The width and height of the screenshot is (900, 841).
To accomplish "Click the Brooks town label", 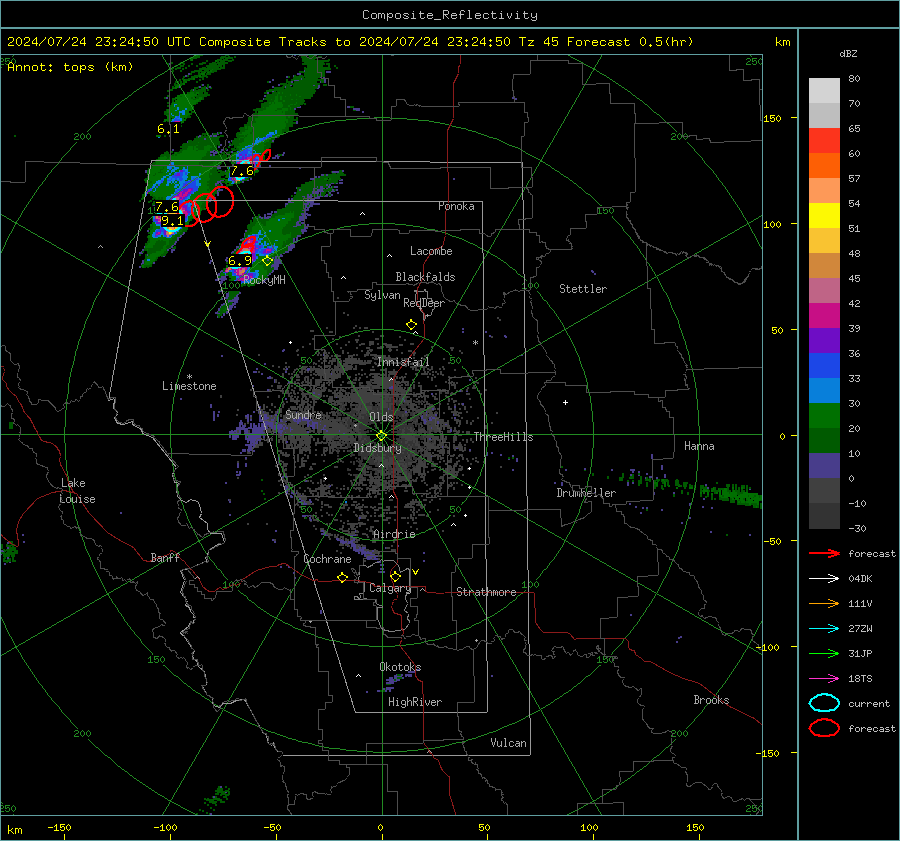I will (x=711, y=700).
